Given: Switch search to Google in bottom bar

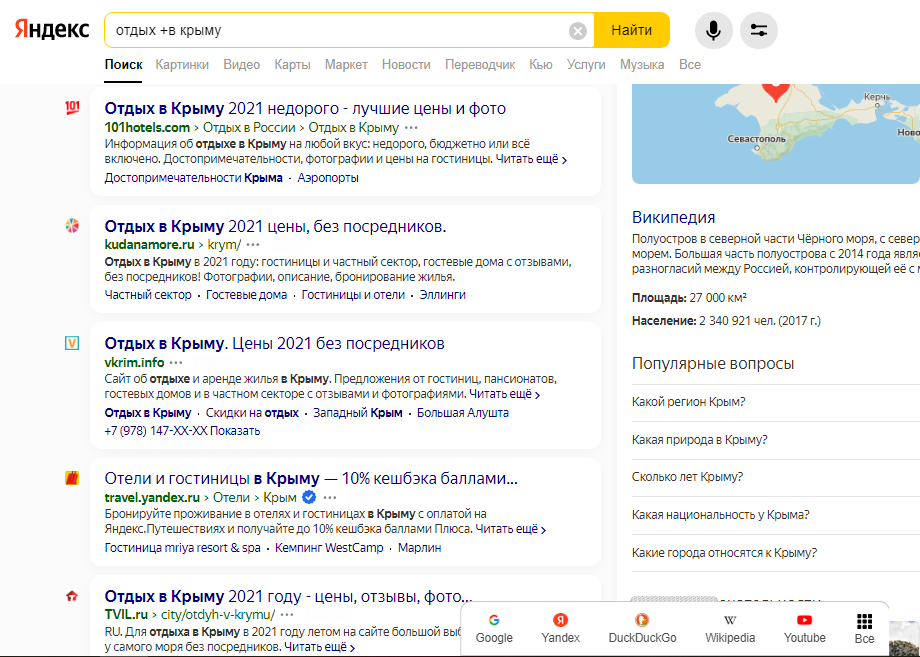Looking at the screenshot, I should (x=494, y=629).
